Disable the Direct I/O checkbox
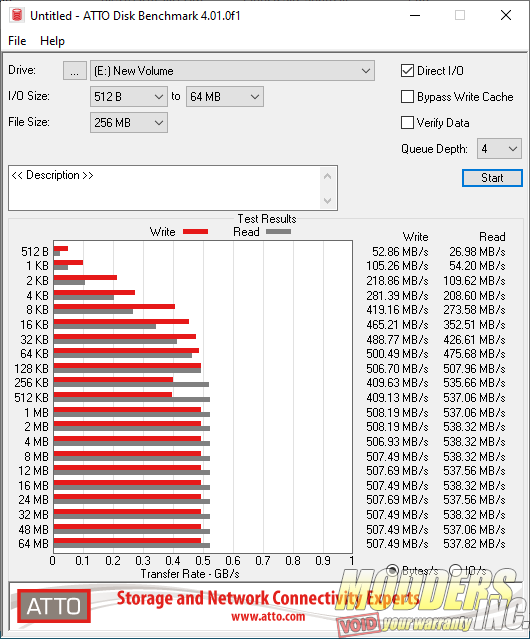 click(x=407, y=71)
